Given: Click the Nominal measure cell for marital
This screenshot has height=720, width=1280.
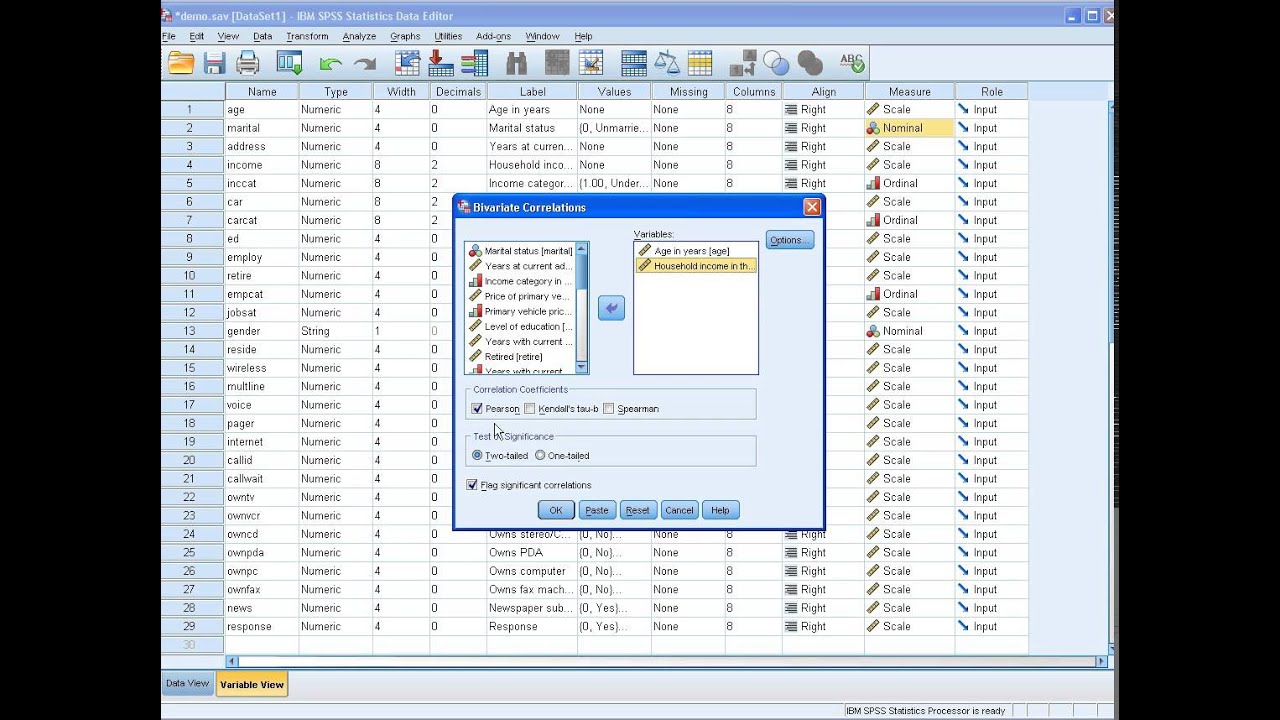Looking at the screenshot, I should [909, 128].
